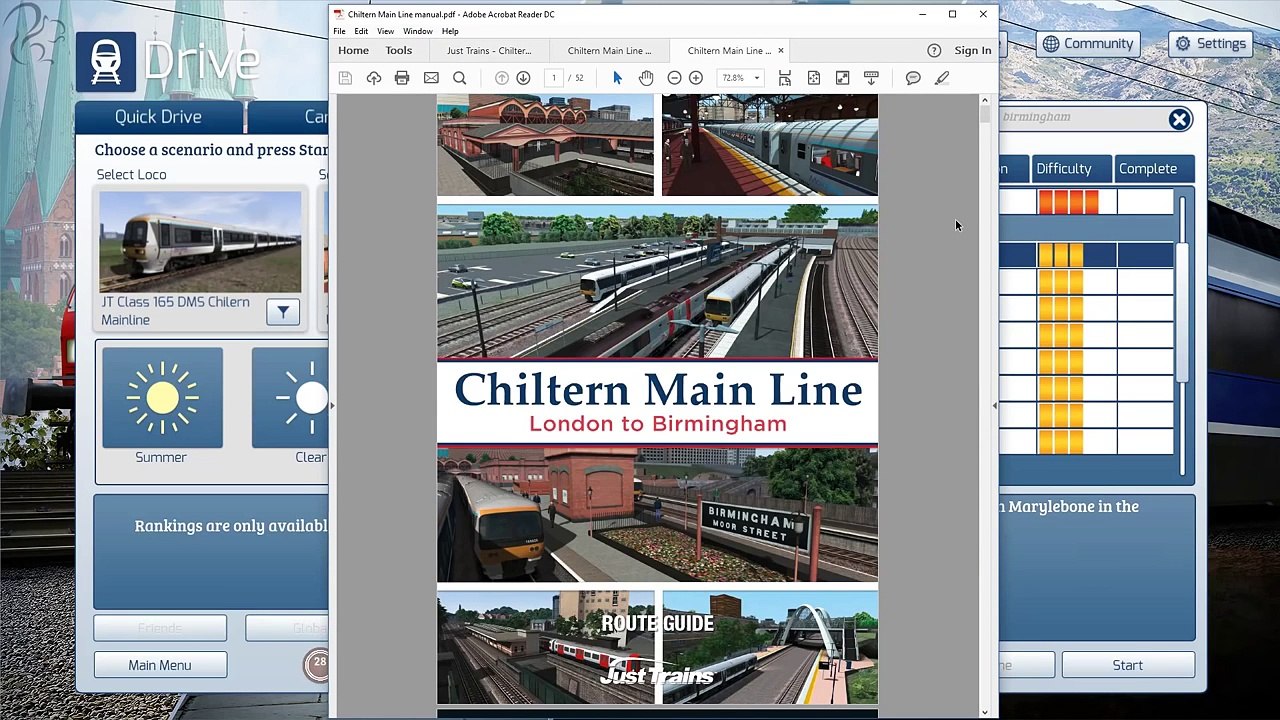Select the Summer season tile
Viewport: 1280px width, 720px height.
[162, 397]
